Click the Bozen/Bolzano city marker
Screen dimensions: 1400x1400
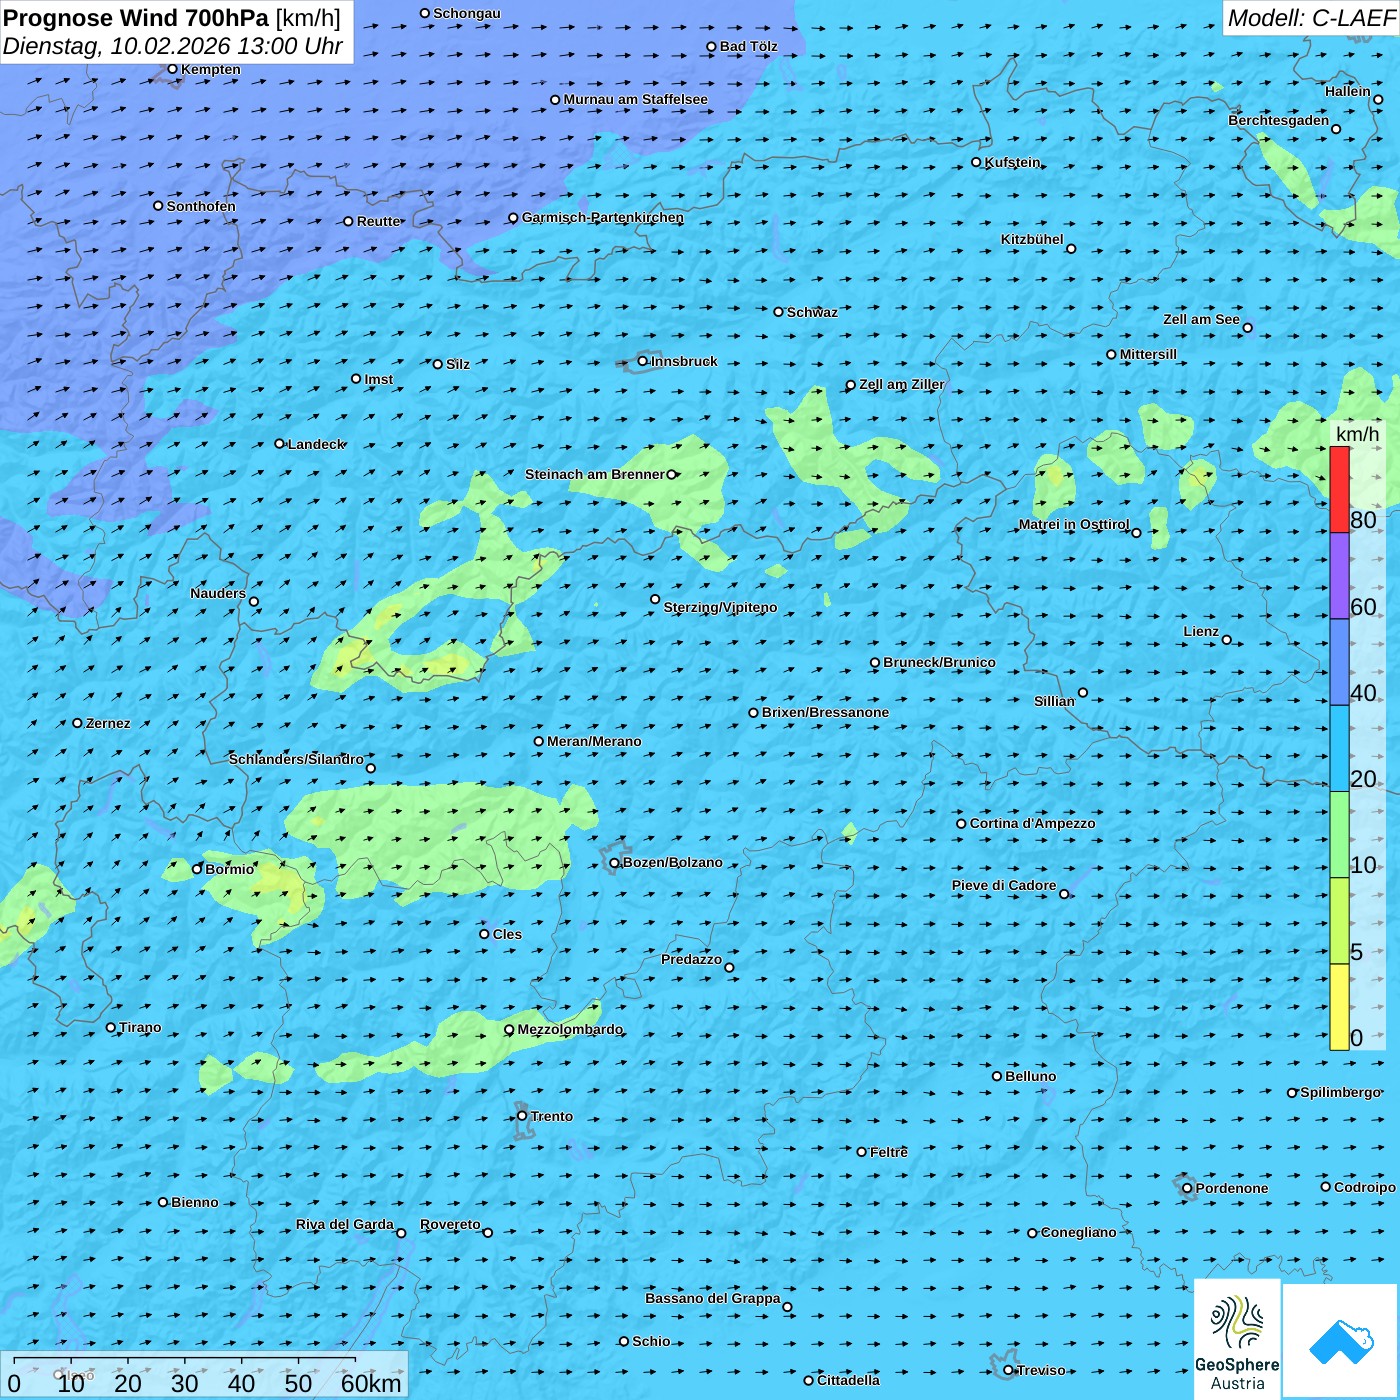(x=615, y=863)
